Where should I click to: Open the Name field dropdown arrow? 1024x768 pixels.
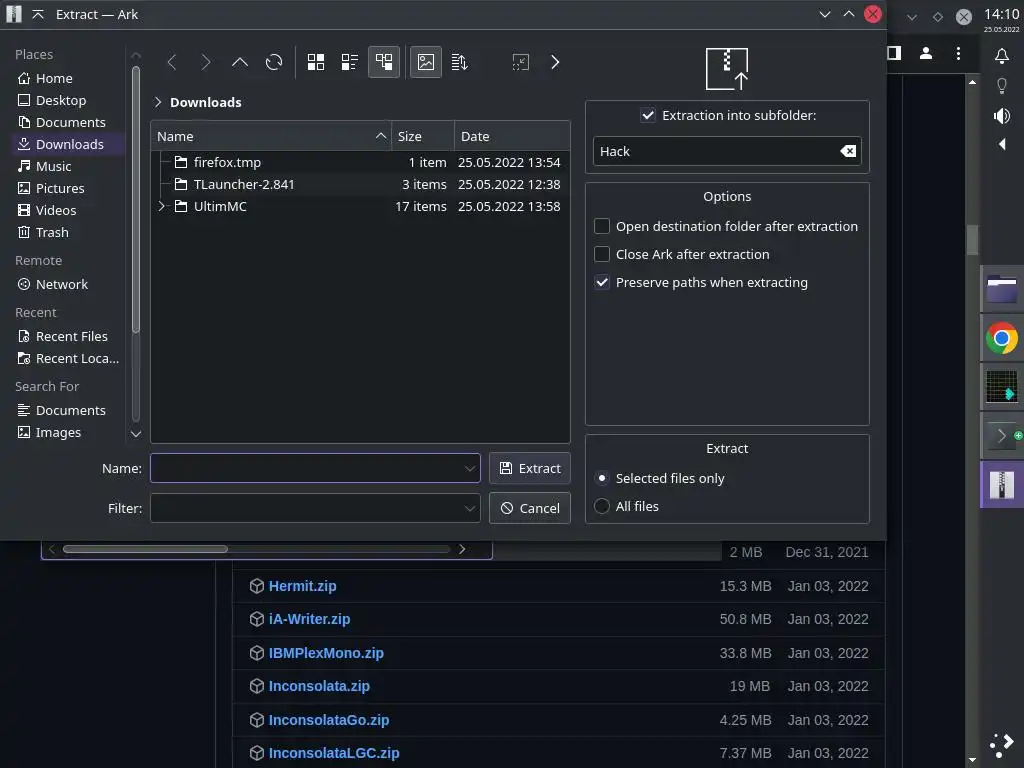coord(470,468)
